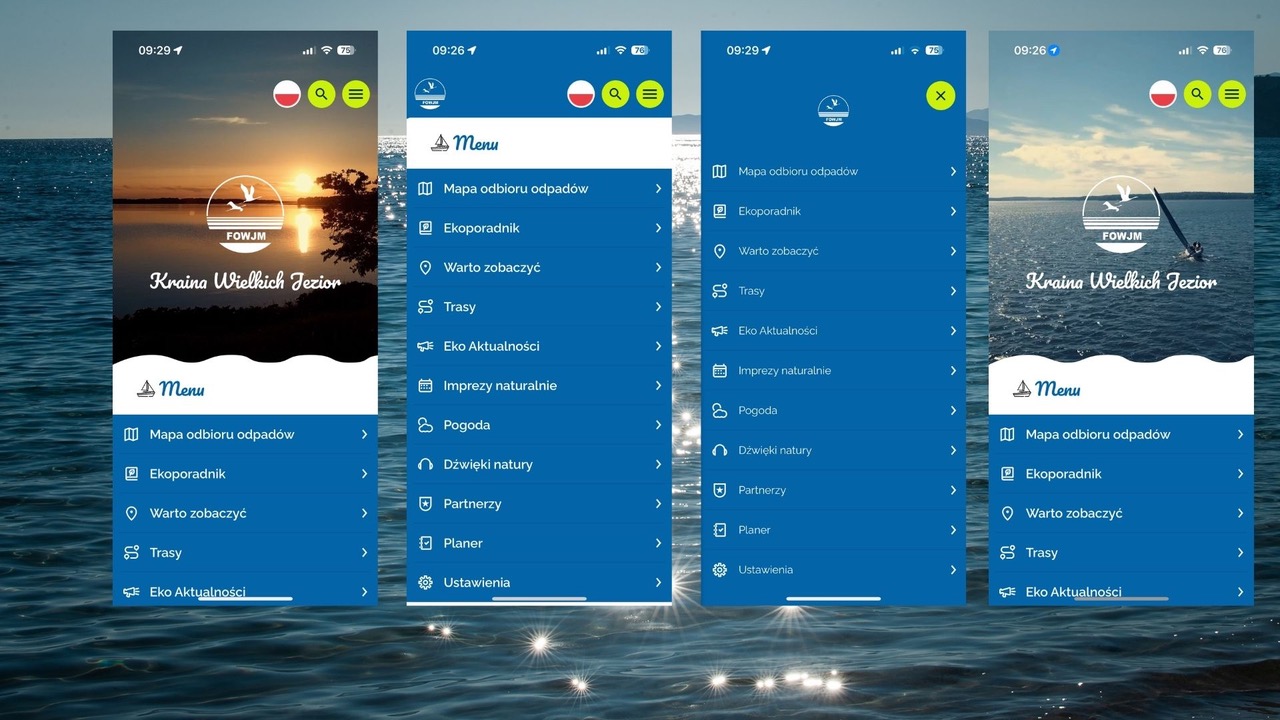This screenshot has width=1280, height=720.
Task: Click the large FOWJM logo on the sunset screen
Action: coord(245,215)
